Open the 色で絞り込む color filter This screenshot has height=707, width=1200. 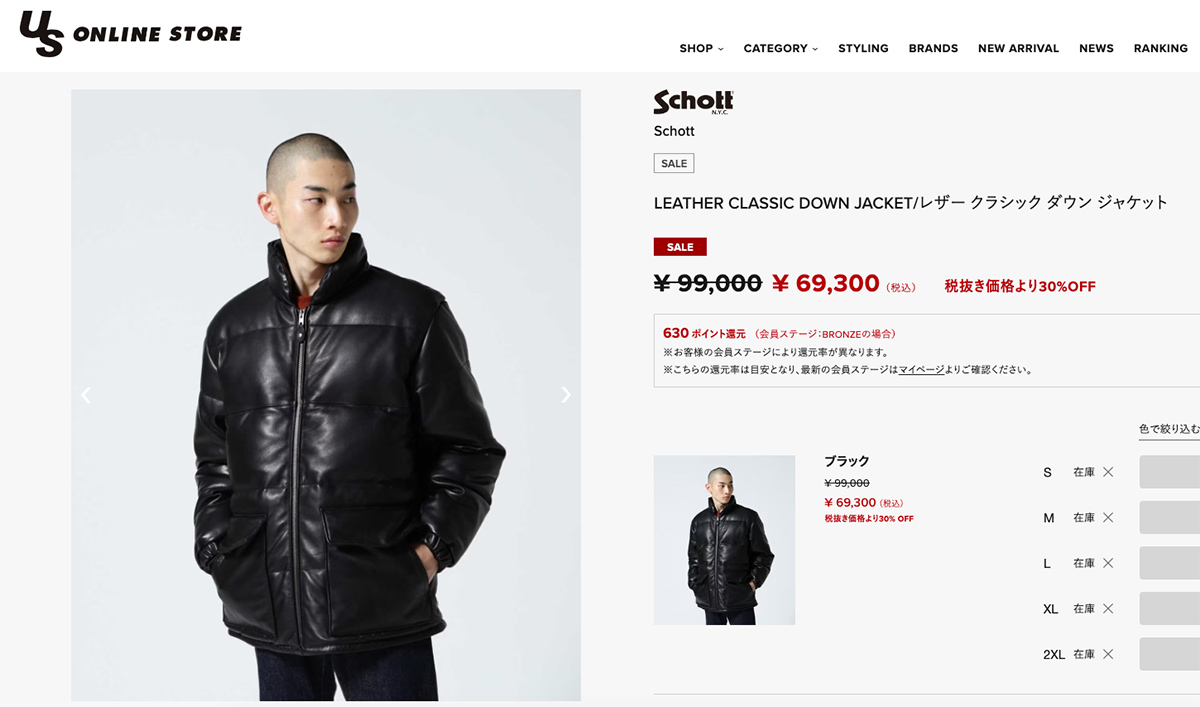[x=1169, y=429]
